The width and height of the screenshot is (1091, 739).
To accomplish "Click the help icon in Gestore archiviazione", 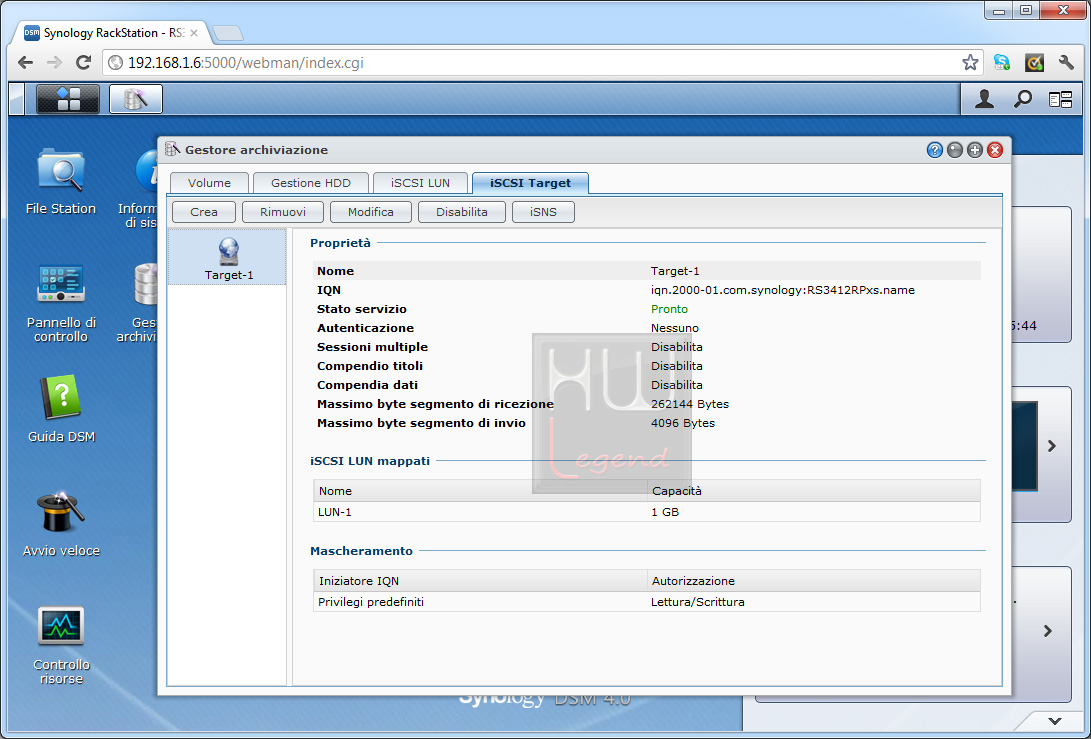I will [x=934, y=150].
